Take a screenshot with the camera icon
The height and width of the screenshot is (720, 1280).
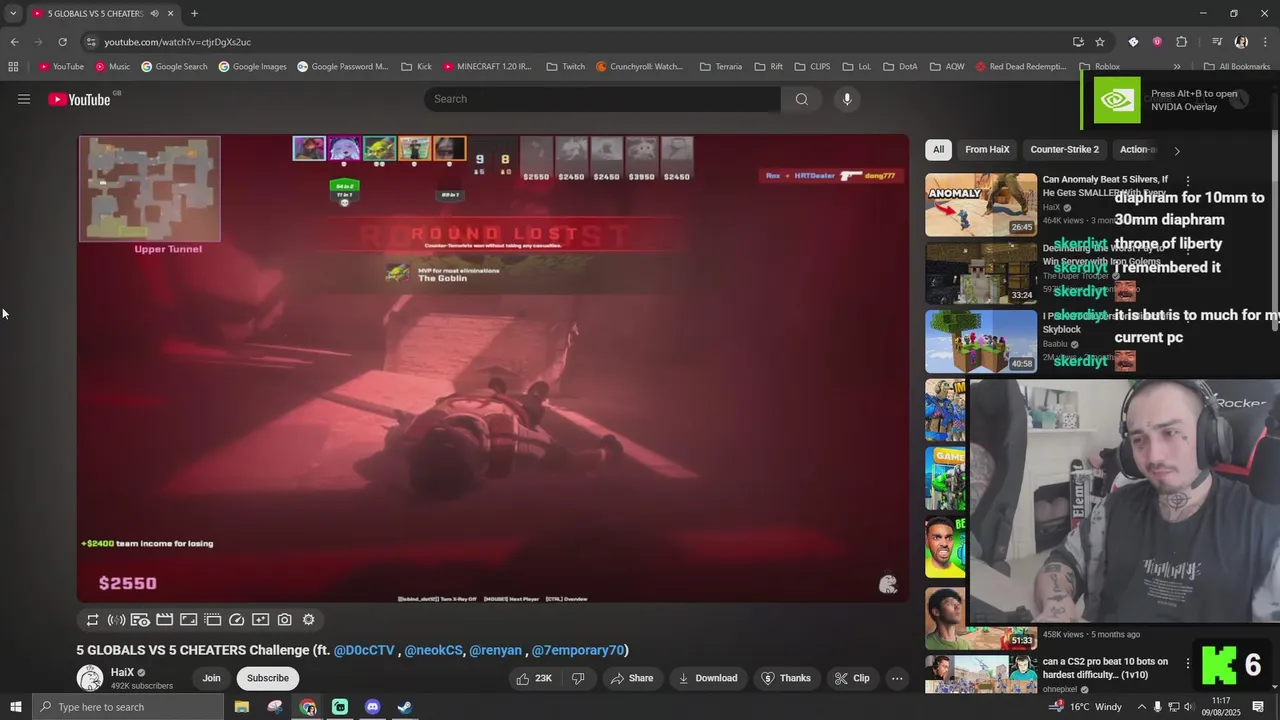[284, 620]
